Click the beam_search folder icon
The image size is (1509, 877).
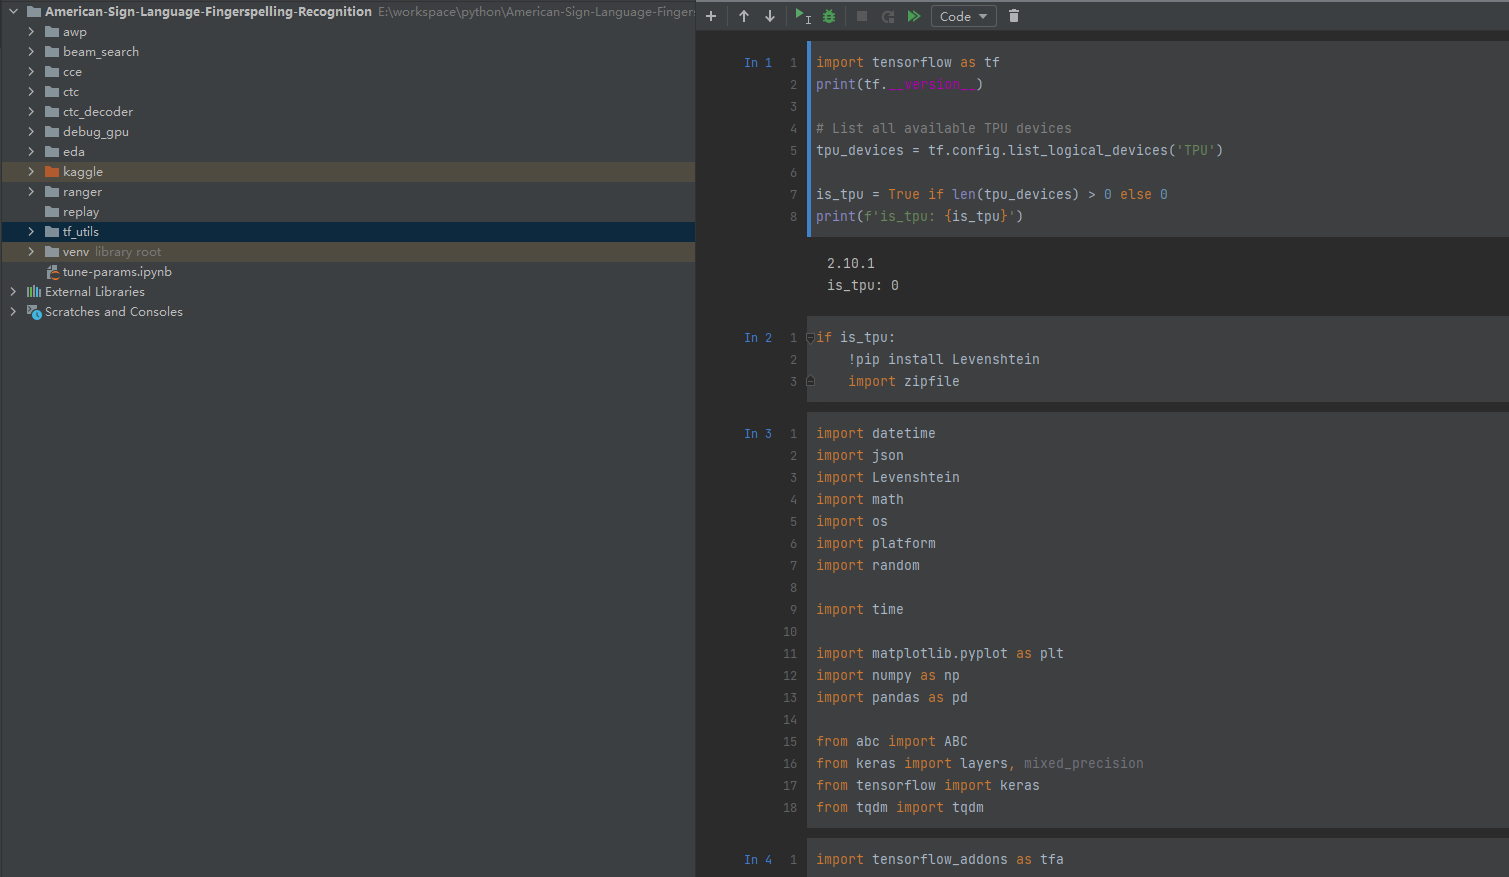point(52,52)
